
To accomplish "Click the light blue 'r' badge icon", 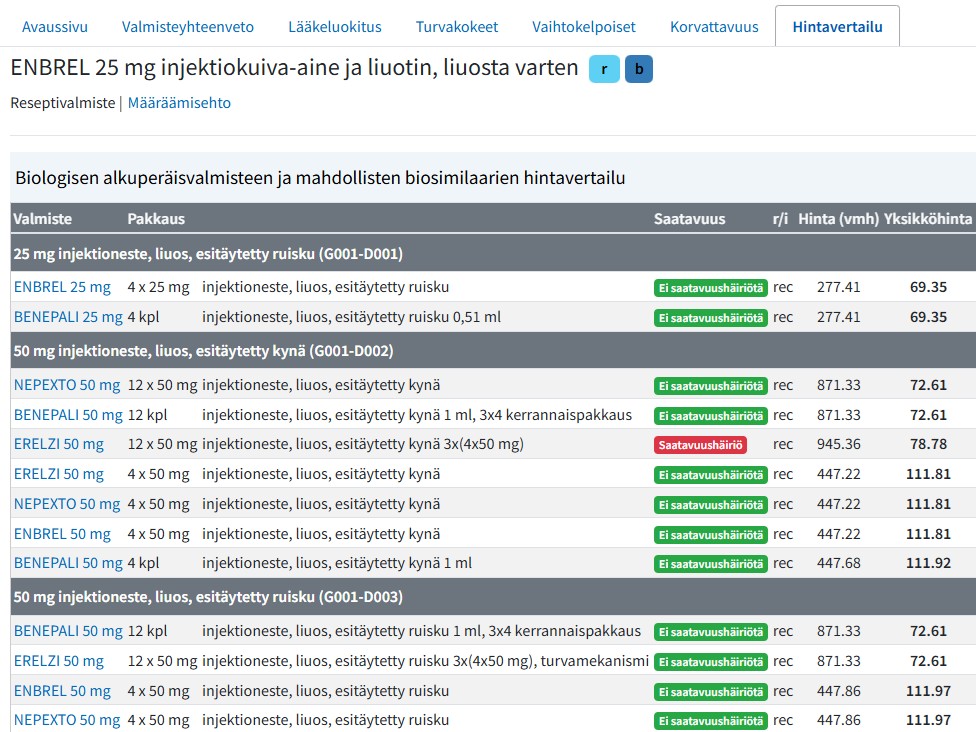I will [x=604, y=69].
